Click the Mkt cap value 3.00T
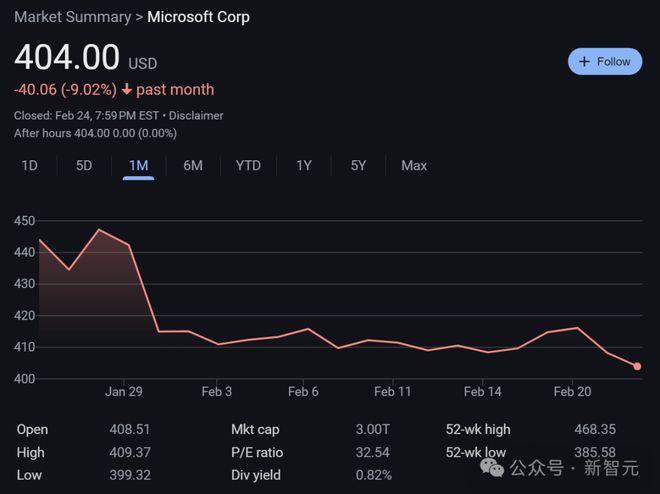This screenshot has height=494, width=660. [x=373, y=429]
